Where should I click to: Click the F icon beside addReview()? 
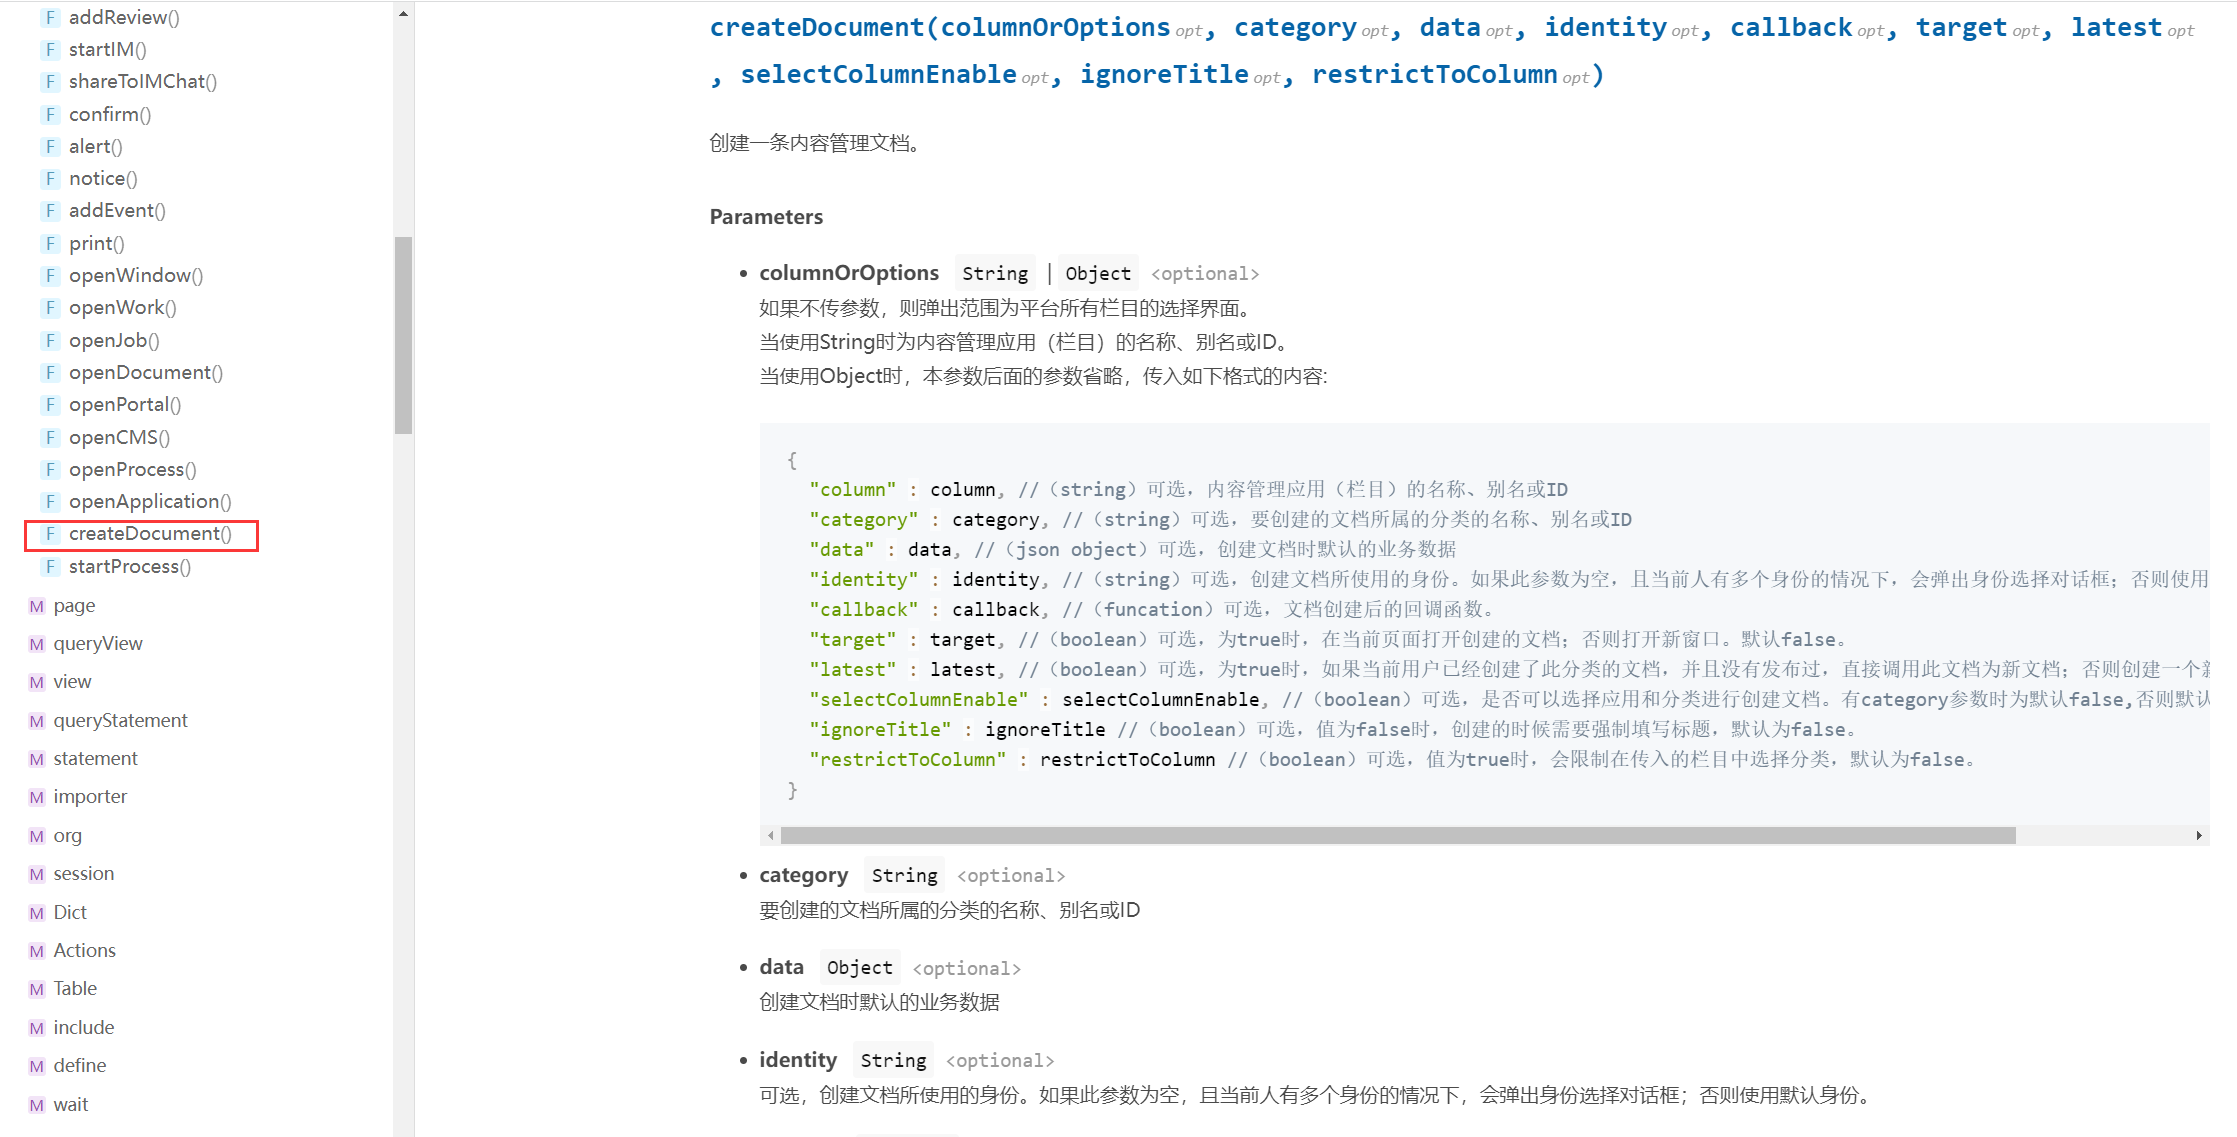[x=50, y=17]
